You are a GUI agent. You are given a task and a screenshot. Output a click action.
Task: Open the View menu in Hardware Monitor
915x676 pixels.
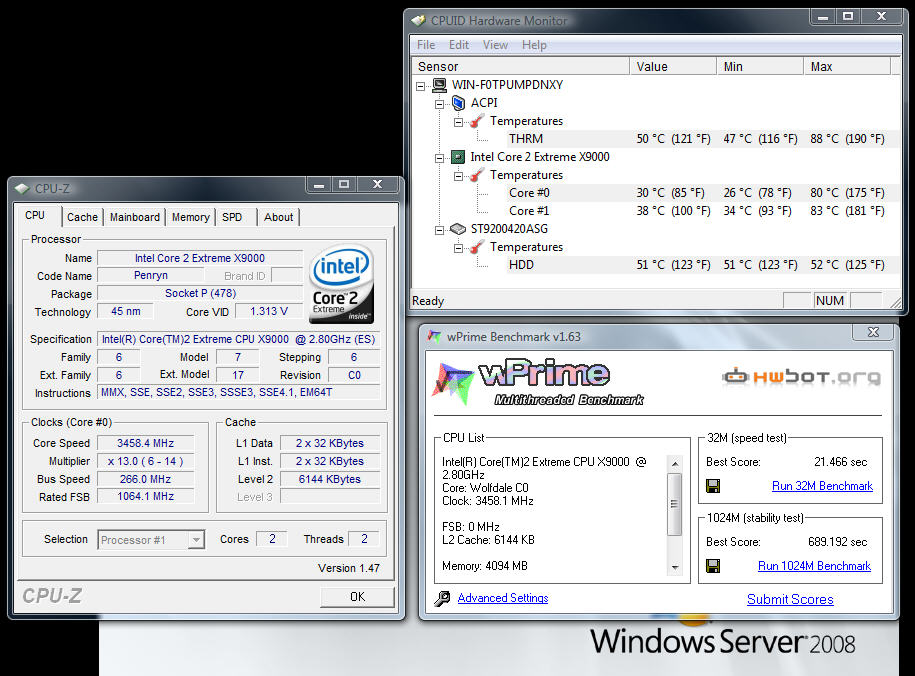pos(495,45)
